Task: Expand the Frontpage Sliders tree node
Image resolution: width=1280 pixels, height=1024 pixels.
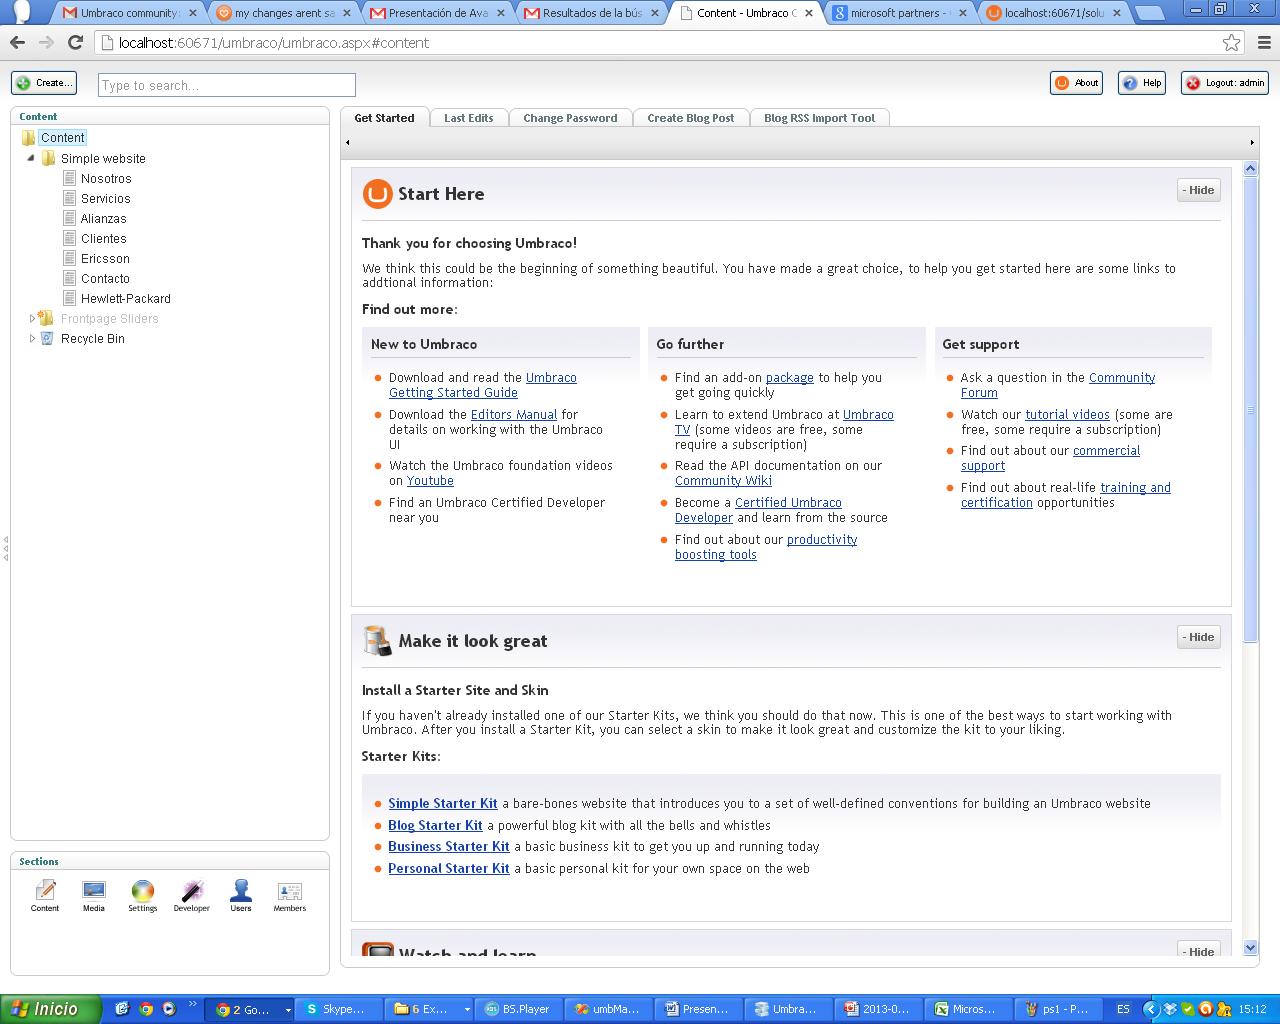Action: point(32,318)
